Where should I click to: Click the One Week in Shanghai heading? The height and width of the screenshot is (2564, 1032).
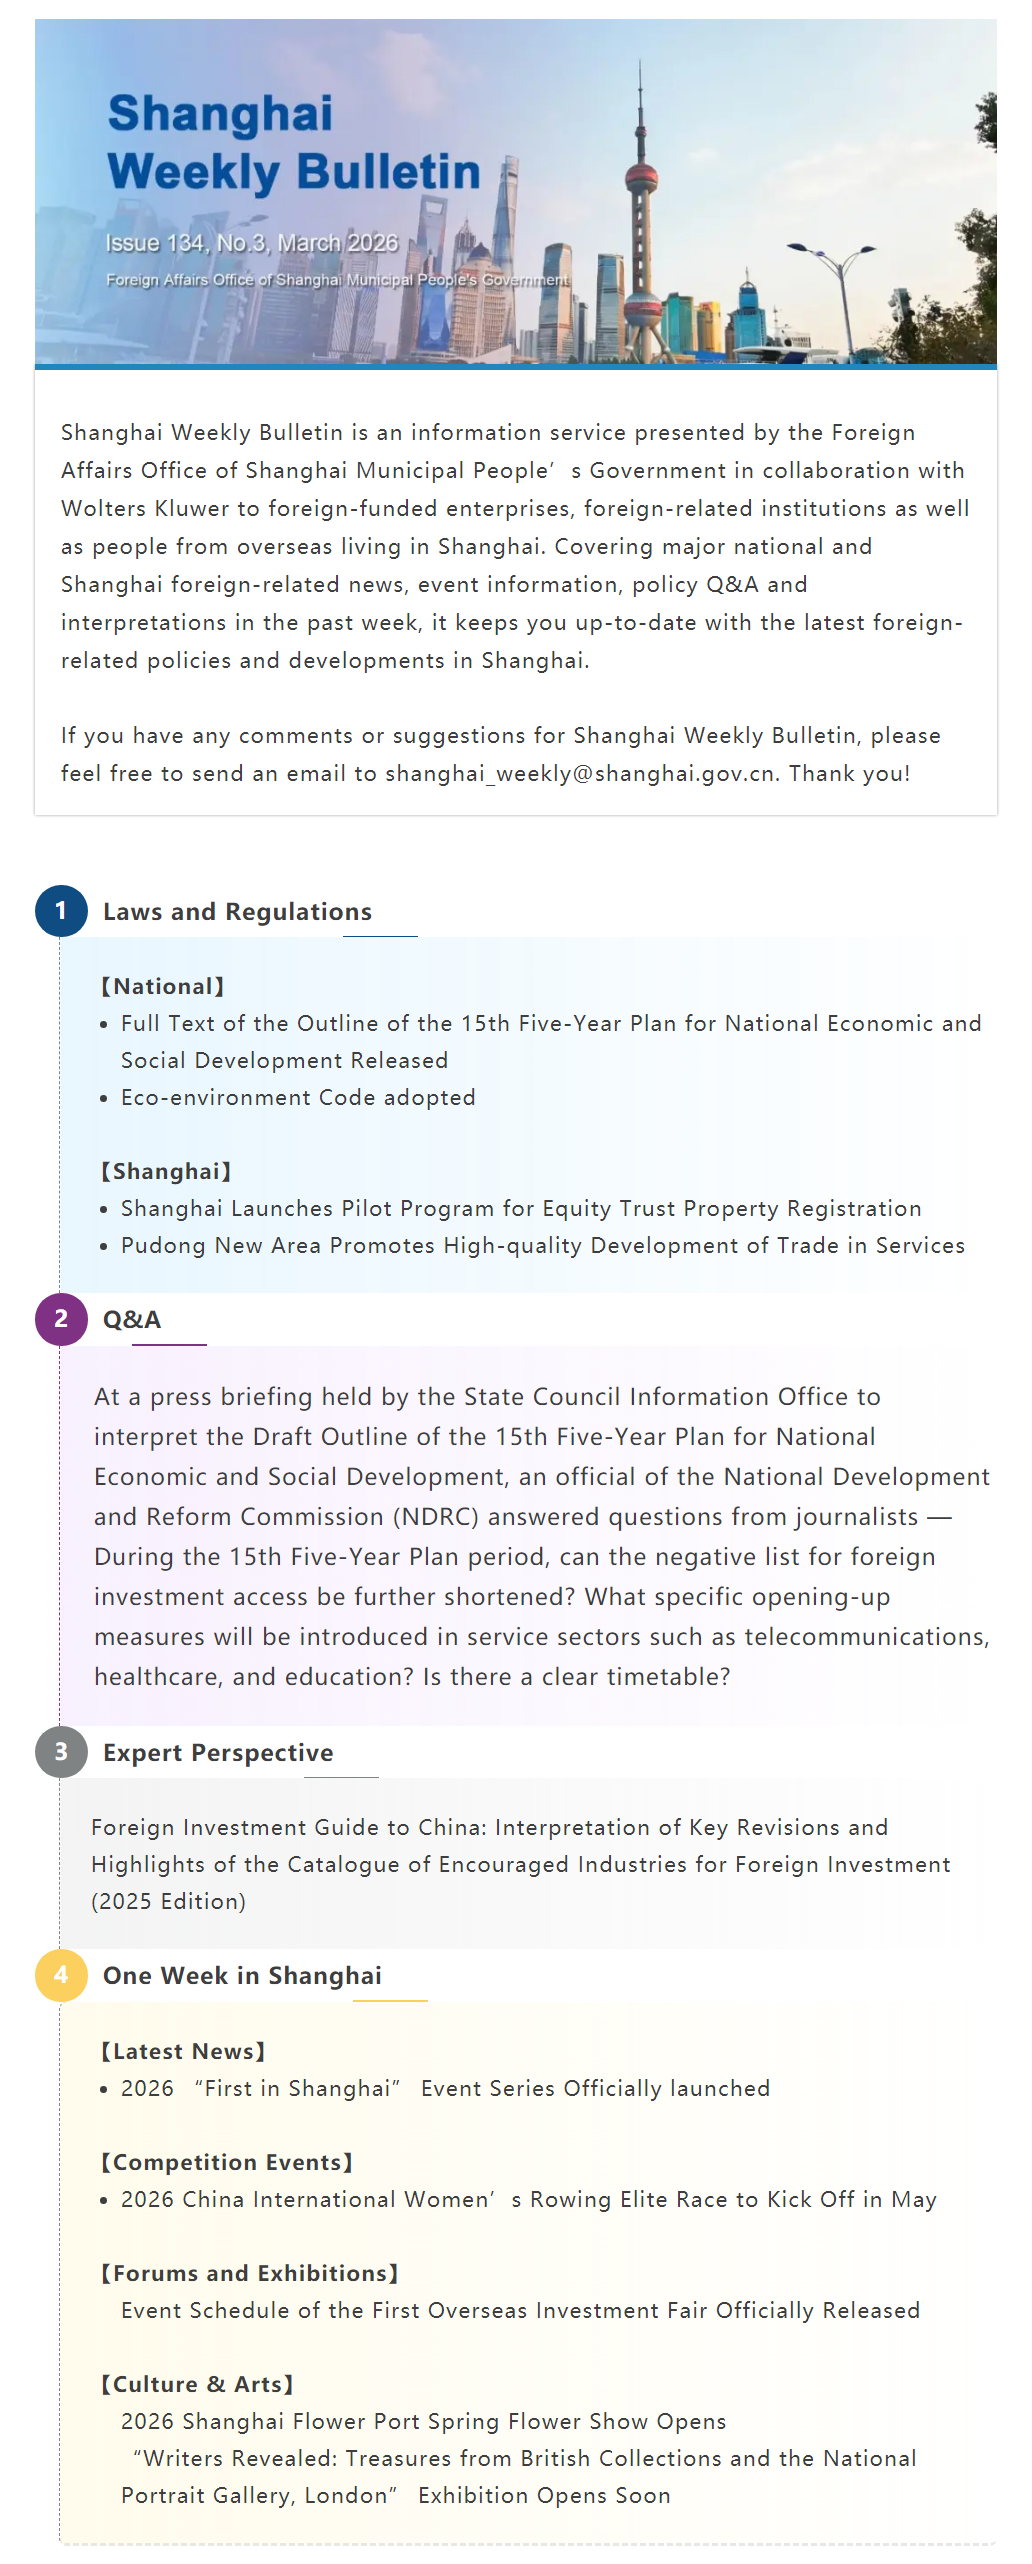click(242, 1976)
